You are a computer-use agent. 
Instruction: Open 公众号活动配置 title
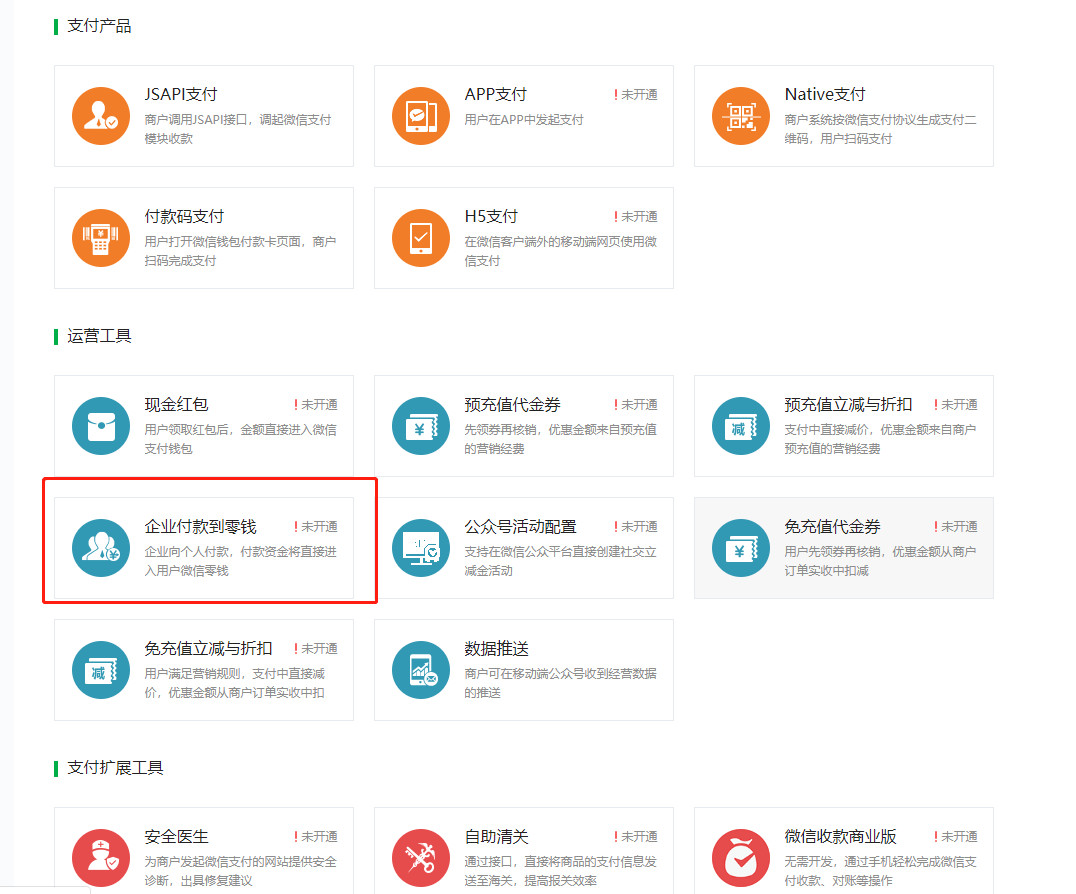(520, 526)
